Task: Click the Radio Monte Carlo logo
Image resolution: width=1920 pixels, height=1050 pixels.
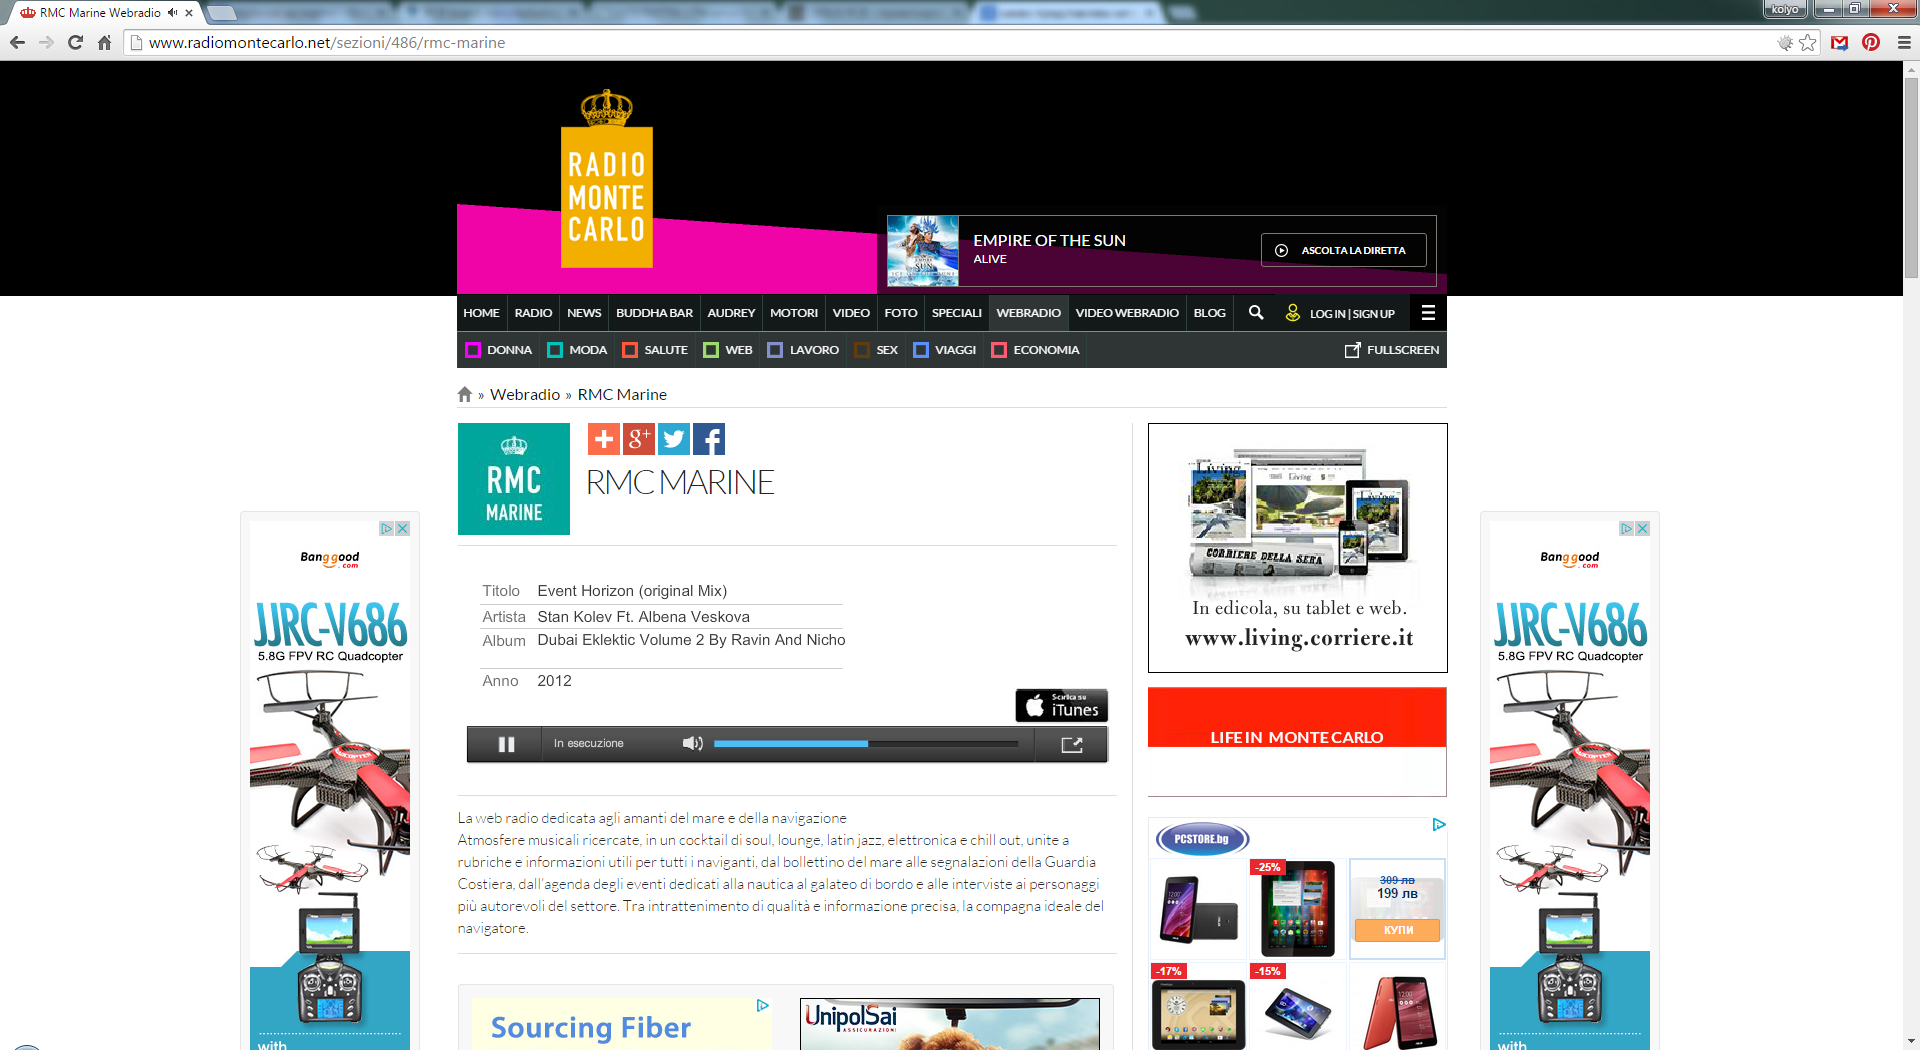Action: pyautogui.click(x=607, y=180)
